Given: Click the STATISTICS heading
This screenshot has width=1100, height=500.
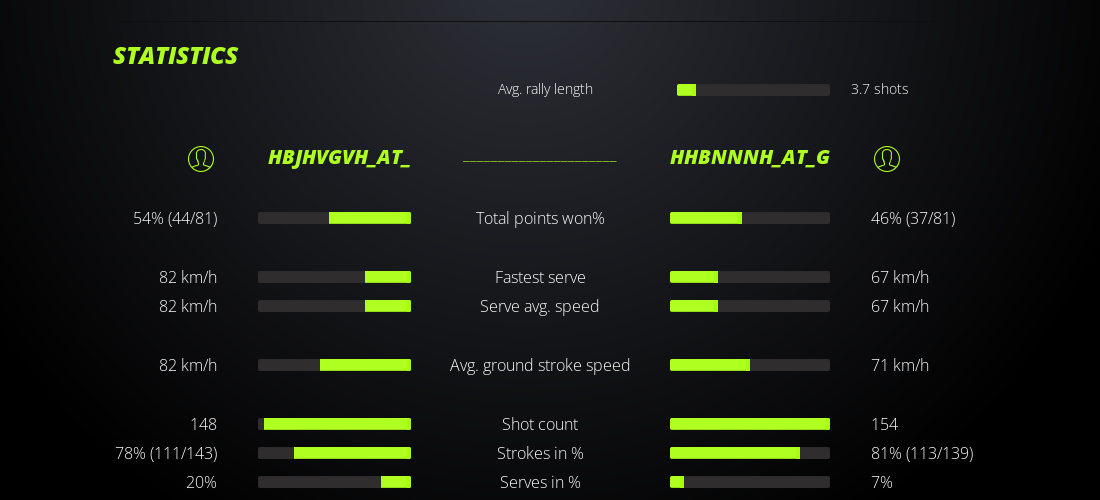Looking at the screenshot, I should pyautogui.click(x=175, y=56).
